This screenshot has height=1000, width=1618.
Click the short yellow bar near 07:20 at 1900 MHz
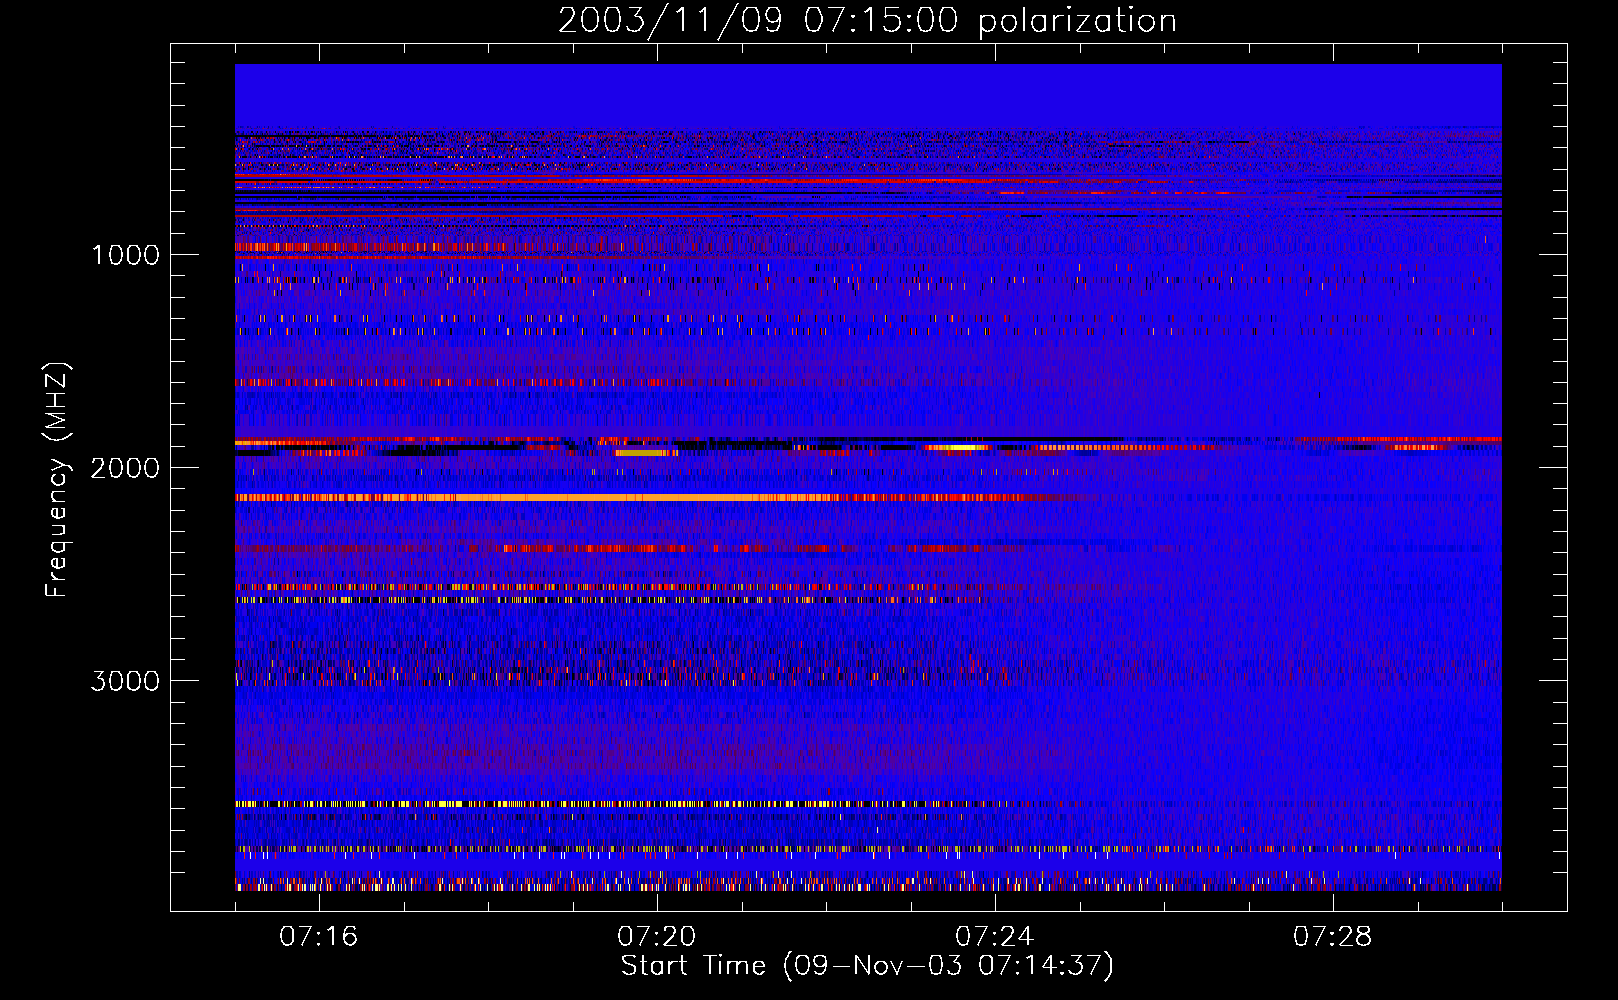[642, 453]
